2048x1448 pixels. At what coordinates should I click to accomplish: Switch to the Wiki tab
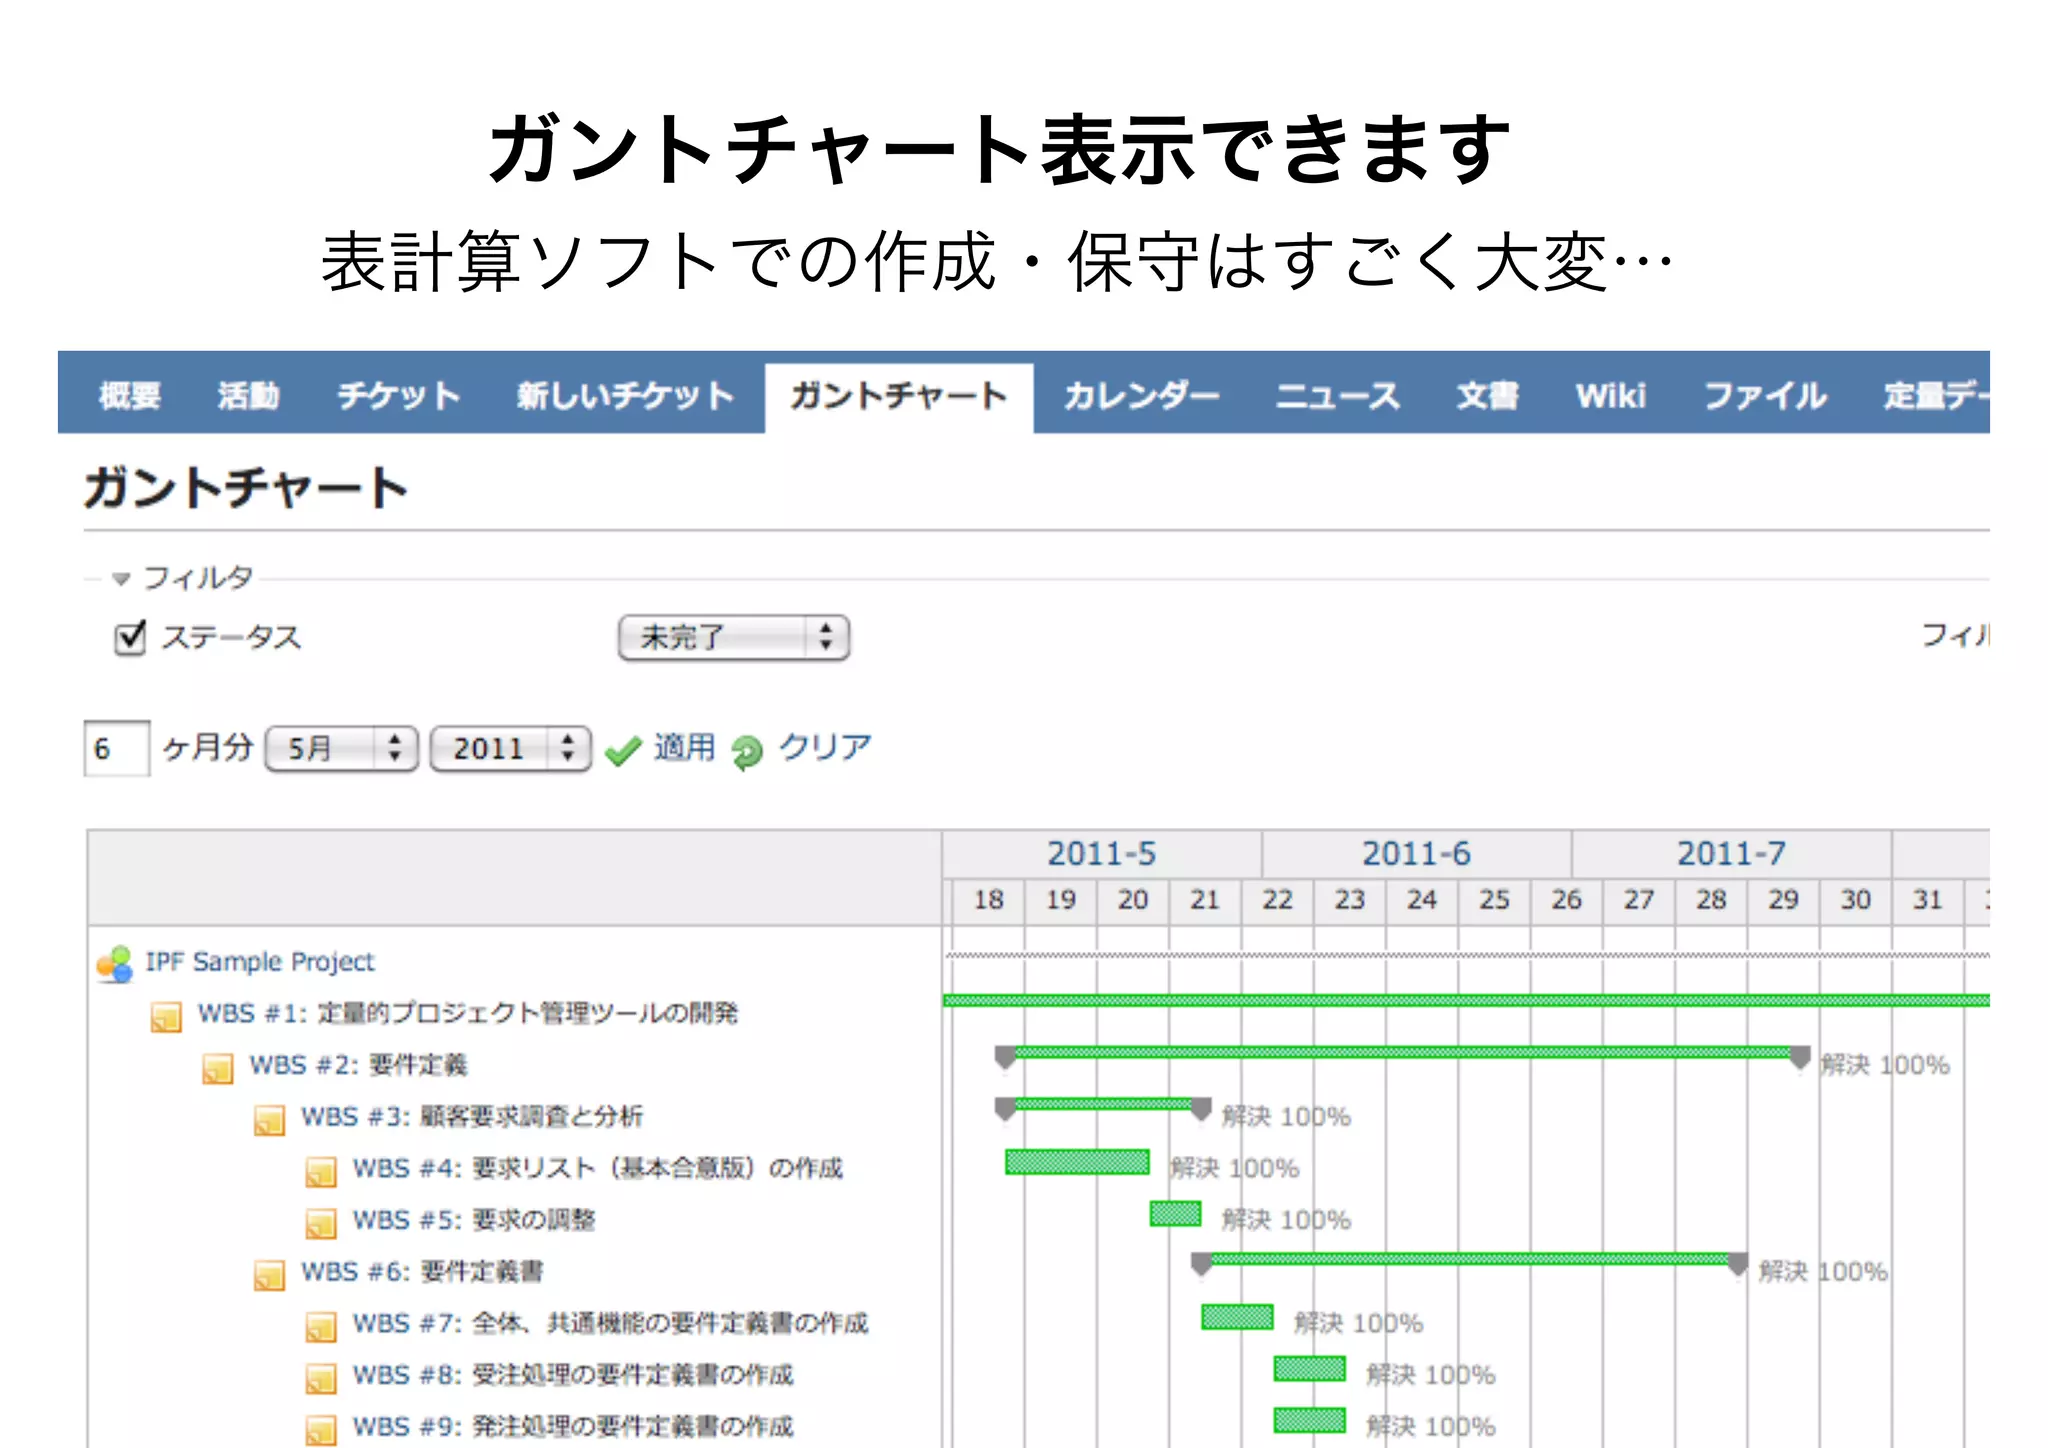(x=1611, y=396)
